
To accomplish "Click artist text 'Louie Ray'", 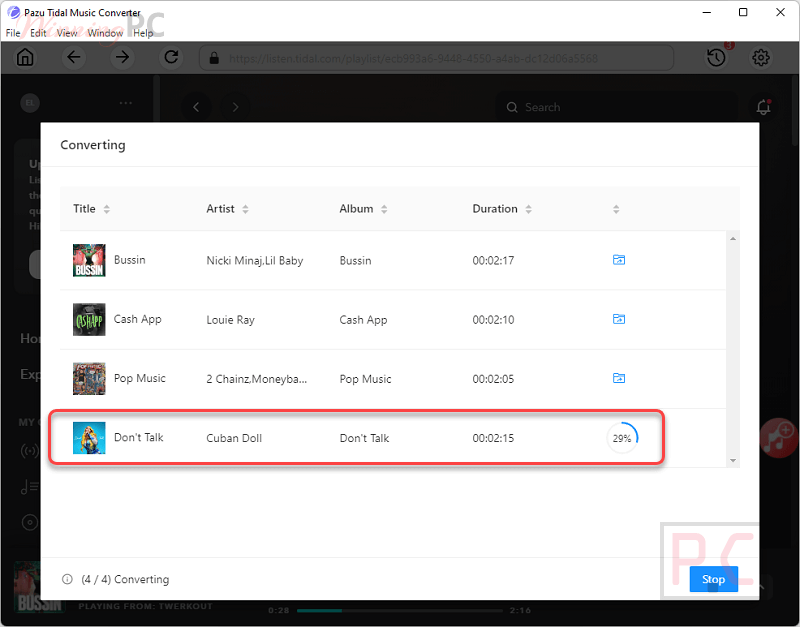I will tap(230, 320).
